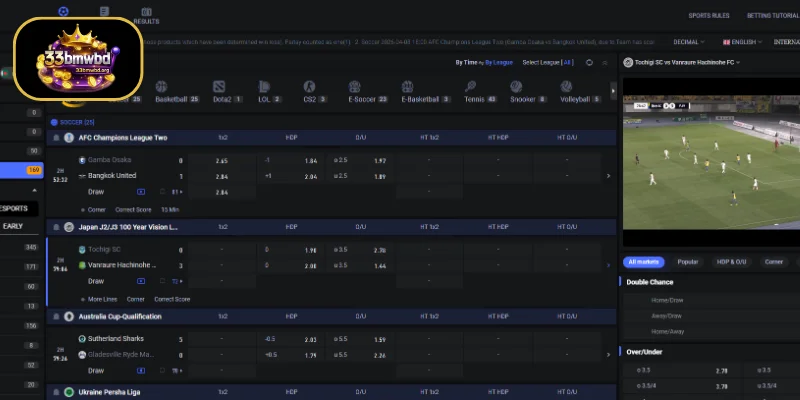The width and height of the screenshot is (800, 400).
Task: Open SPORTS RULES link
Action: coord(709,16)
